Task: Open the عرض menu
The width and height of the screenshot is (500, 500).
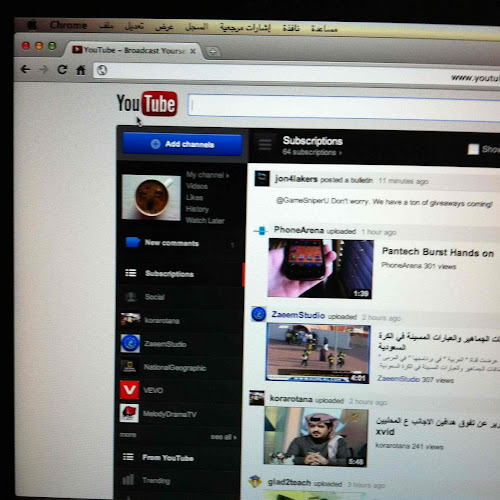Action: click(x=164, y=27)
